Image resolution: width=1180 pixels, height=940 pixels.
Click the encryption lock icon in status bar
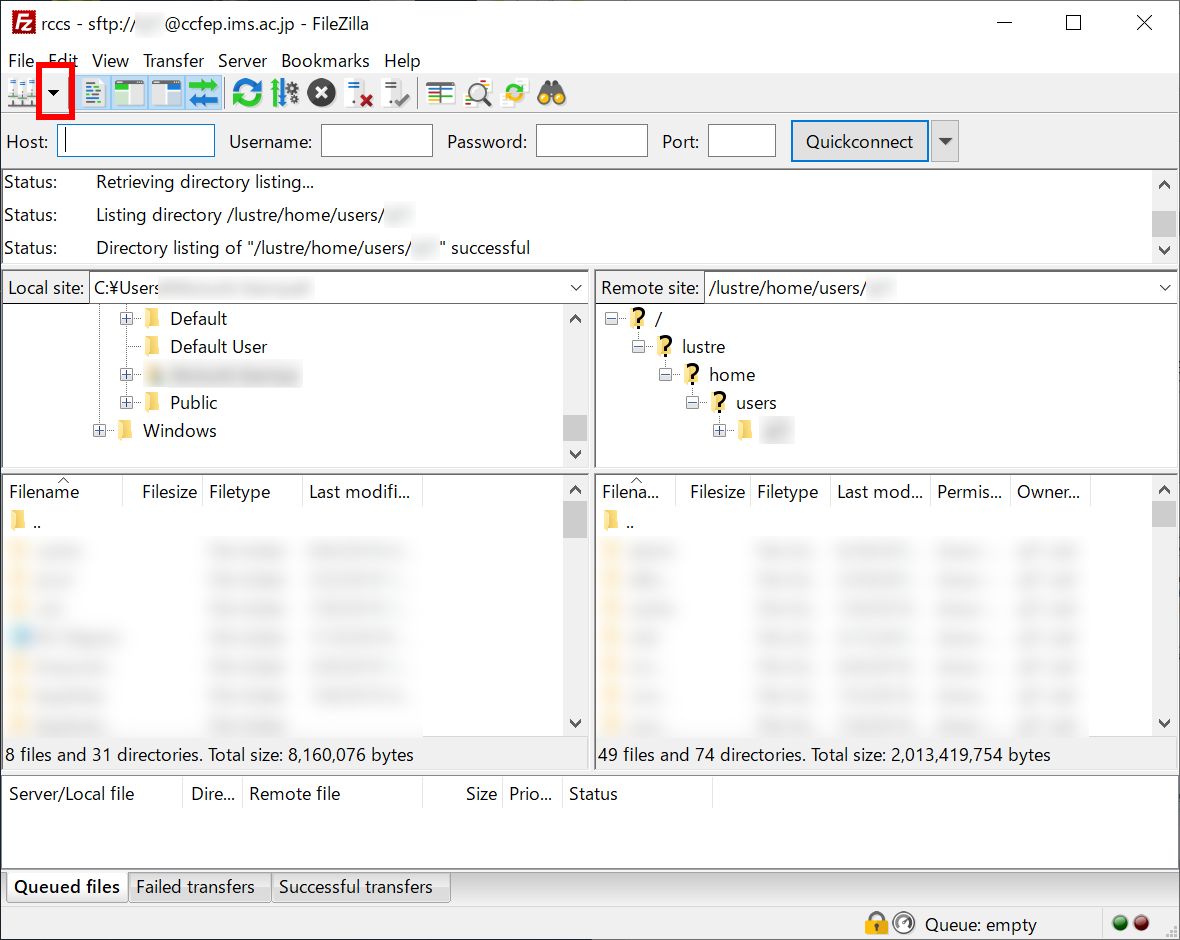tap(876, 923)
